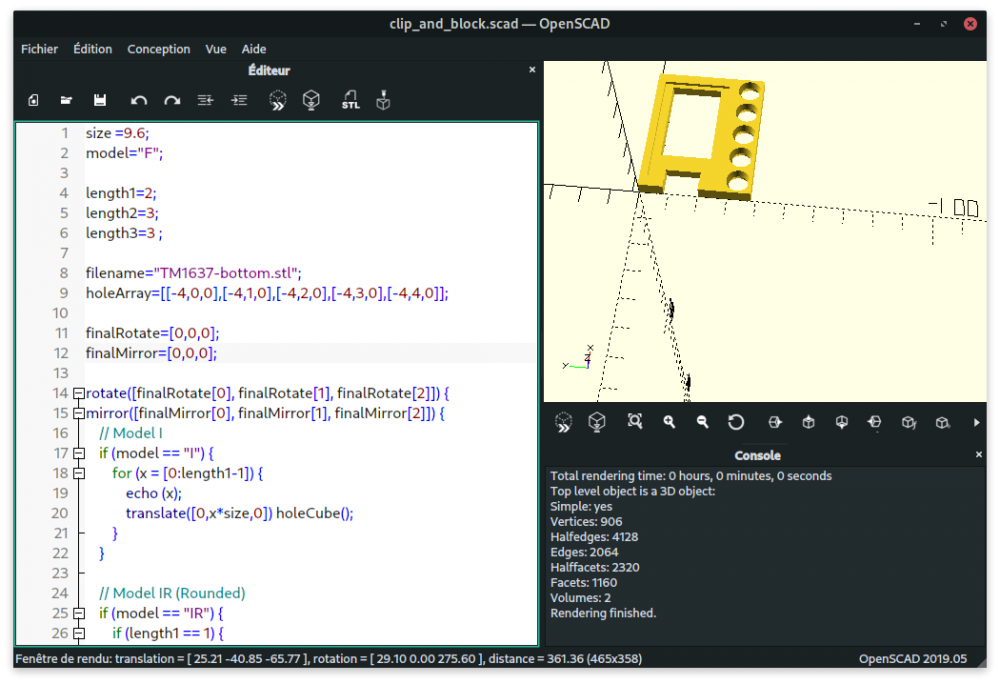The height and width of the screenshot is (684, 1000).
Task: Collapse the if model I block at line 17
Action: [78, 453]
